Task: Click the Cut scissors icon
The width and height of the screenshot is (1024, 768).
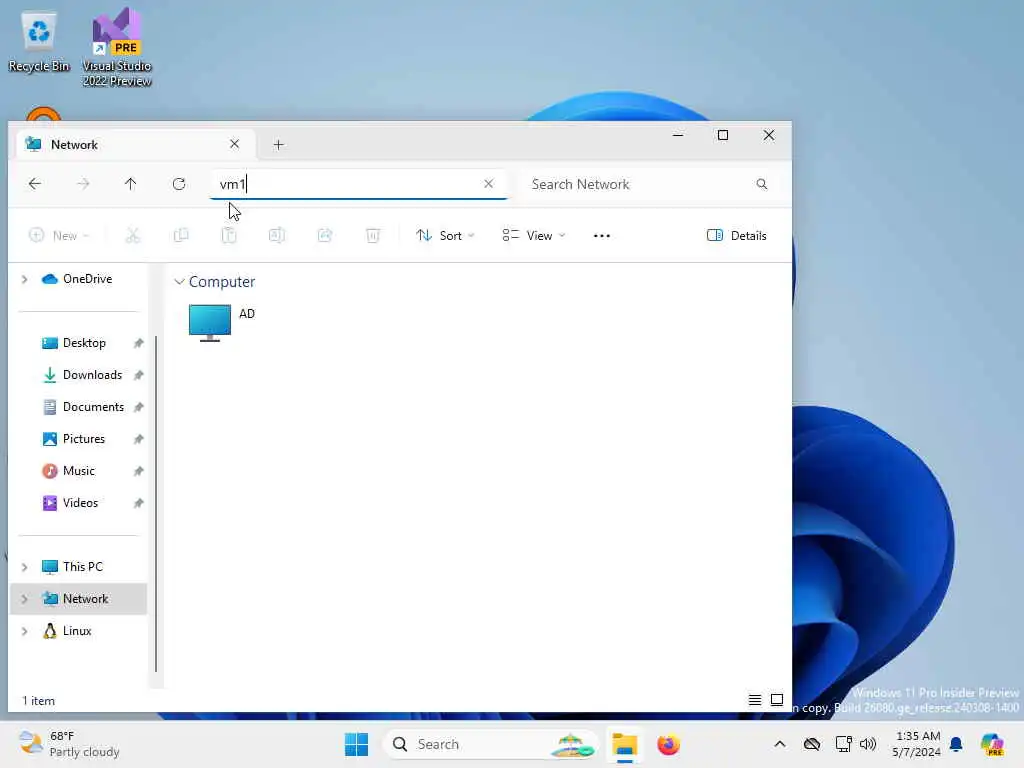Action: coord(133,235)
